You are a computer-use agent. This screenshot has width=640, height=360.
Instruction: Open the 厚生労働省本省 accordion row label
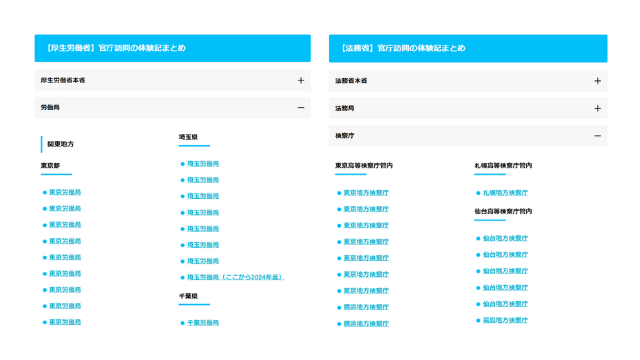[x=63, y=80]
